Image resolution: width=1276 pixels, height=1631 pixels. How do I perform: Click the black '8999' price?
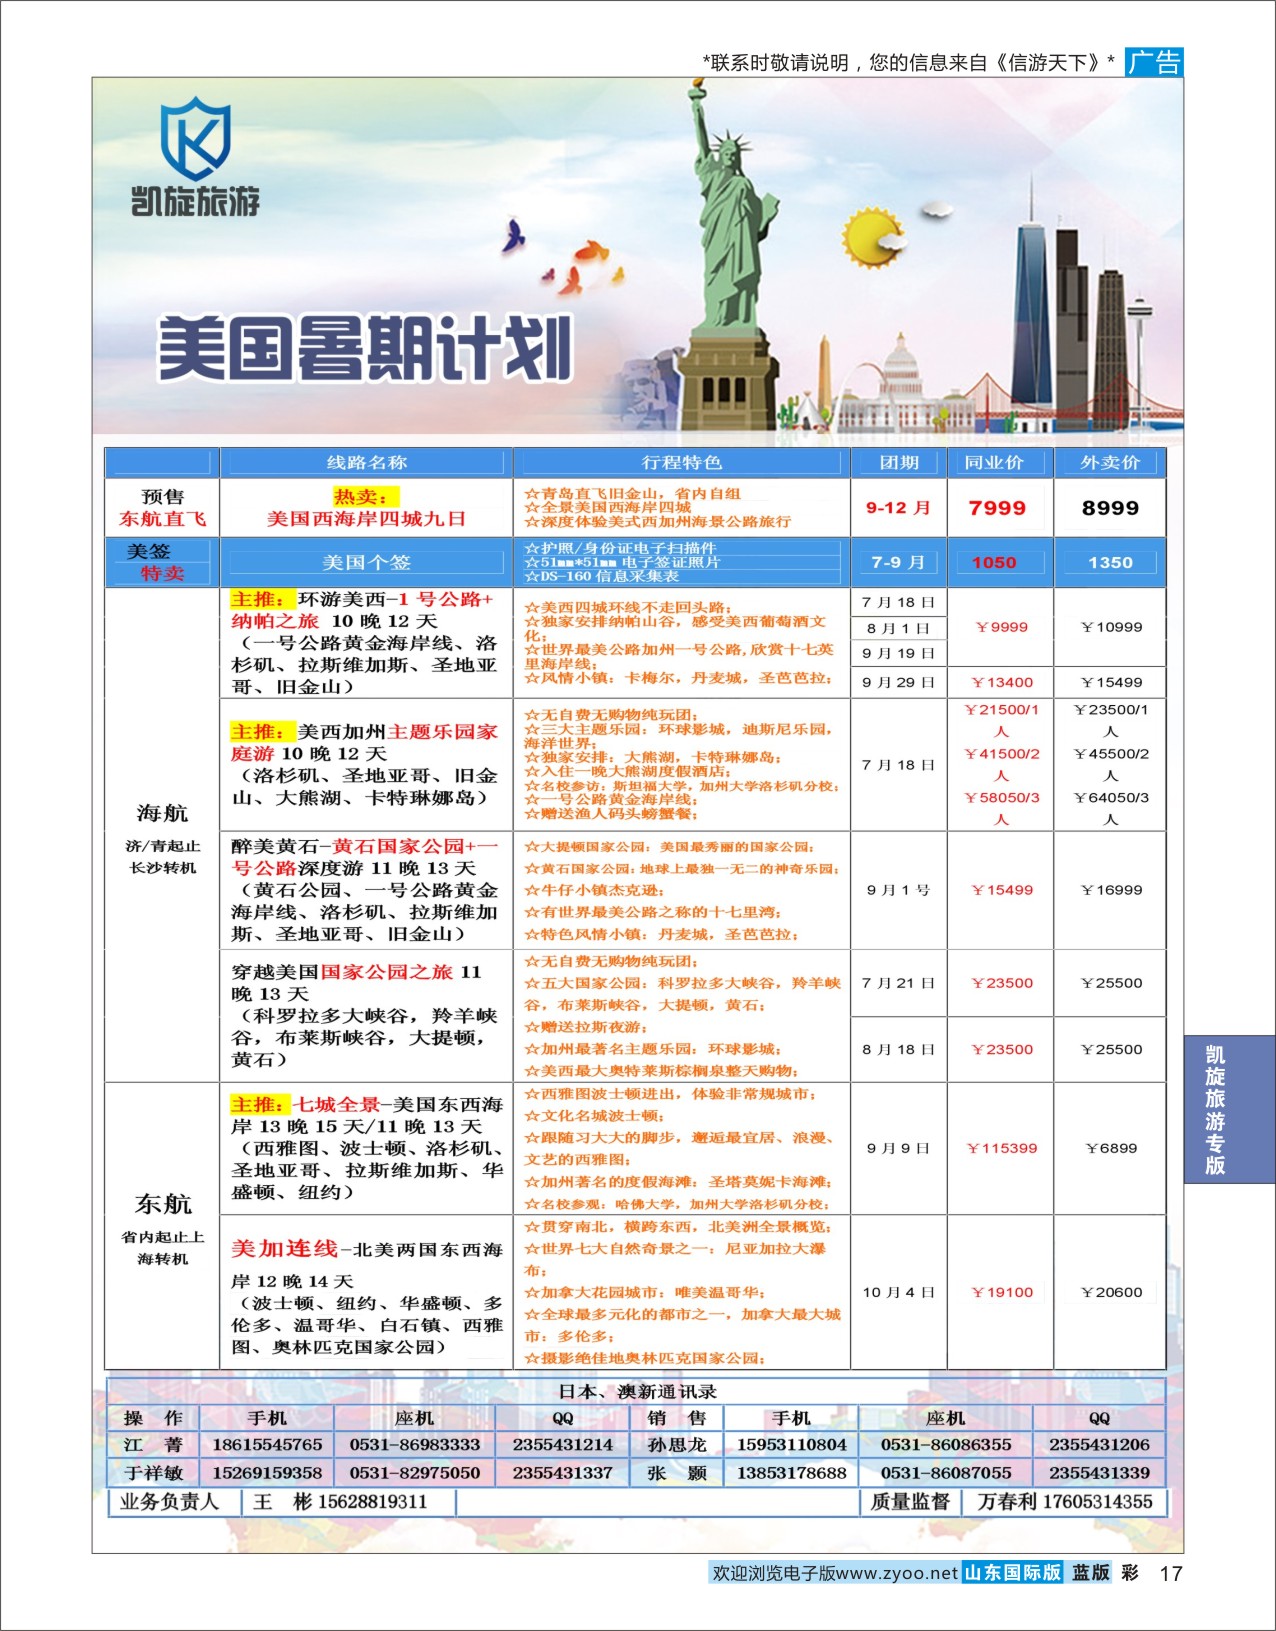pyautogui.click(x=1110, y=508)
